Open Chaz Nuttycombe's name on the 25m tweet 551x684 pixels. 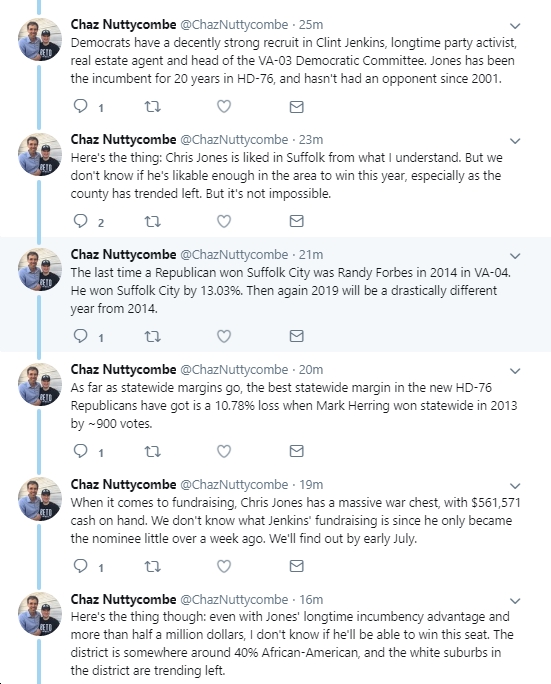(123, 24)
